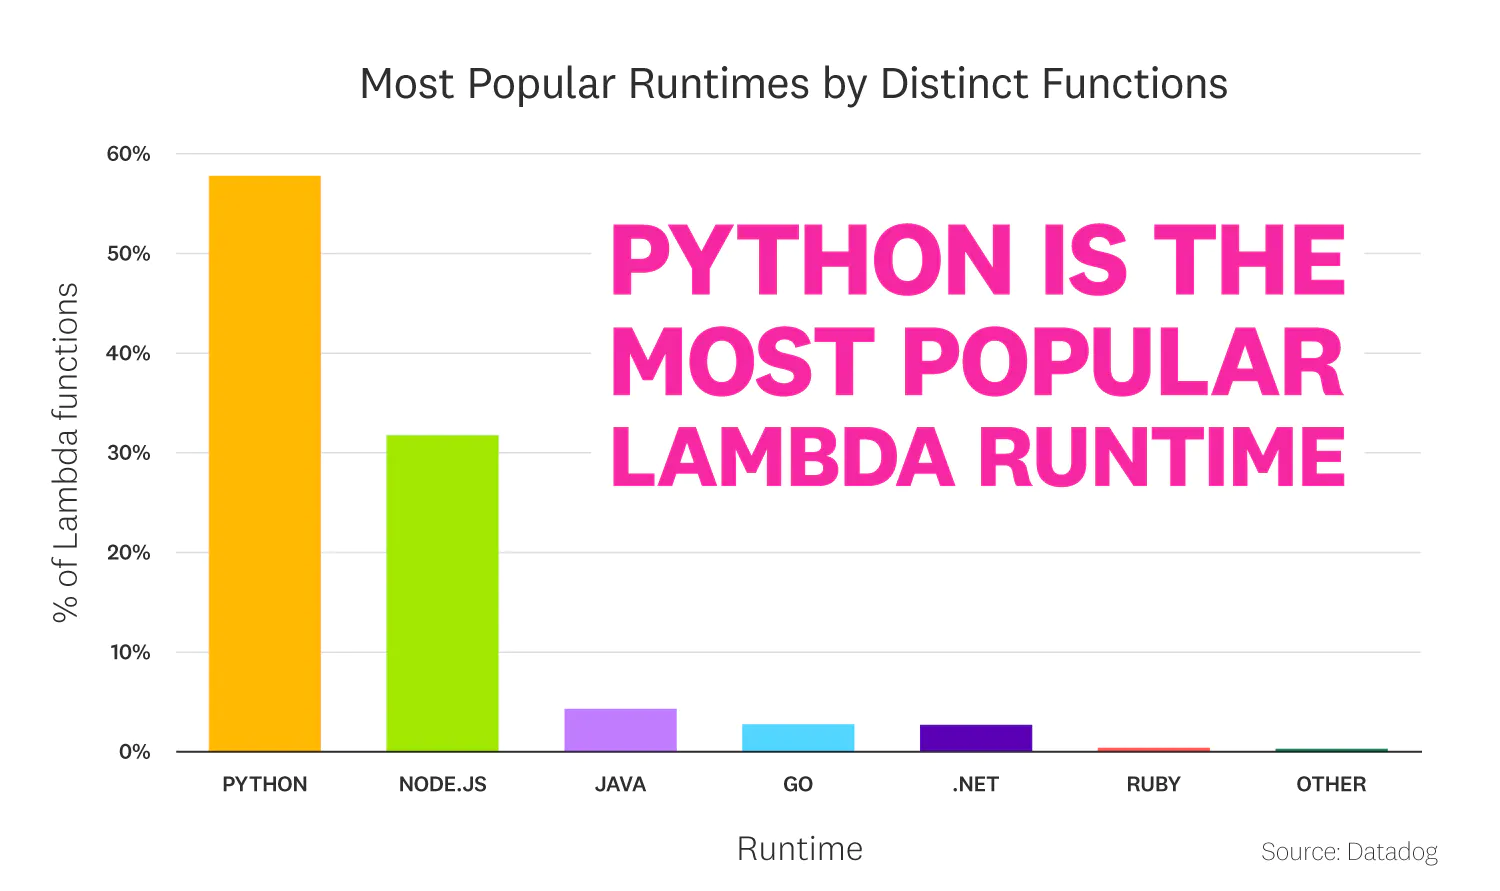Click the pink LAMBDA RUNTIME headline
Screen dimensions: 1500x891
(x=978, y=457)
